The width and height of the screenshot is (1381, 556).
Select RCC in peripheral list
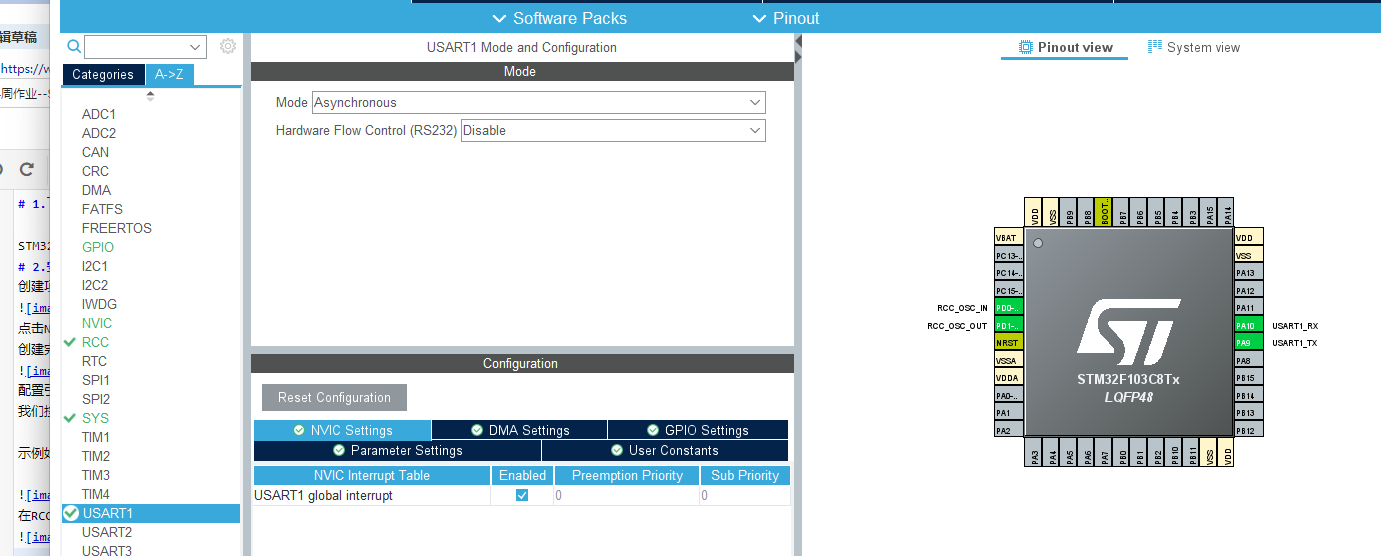(x=96, y=342)
